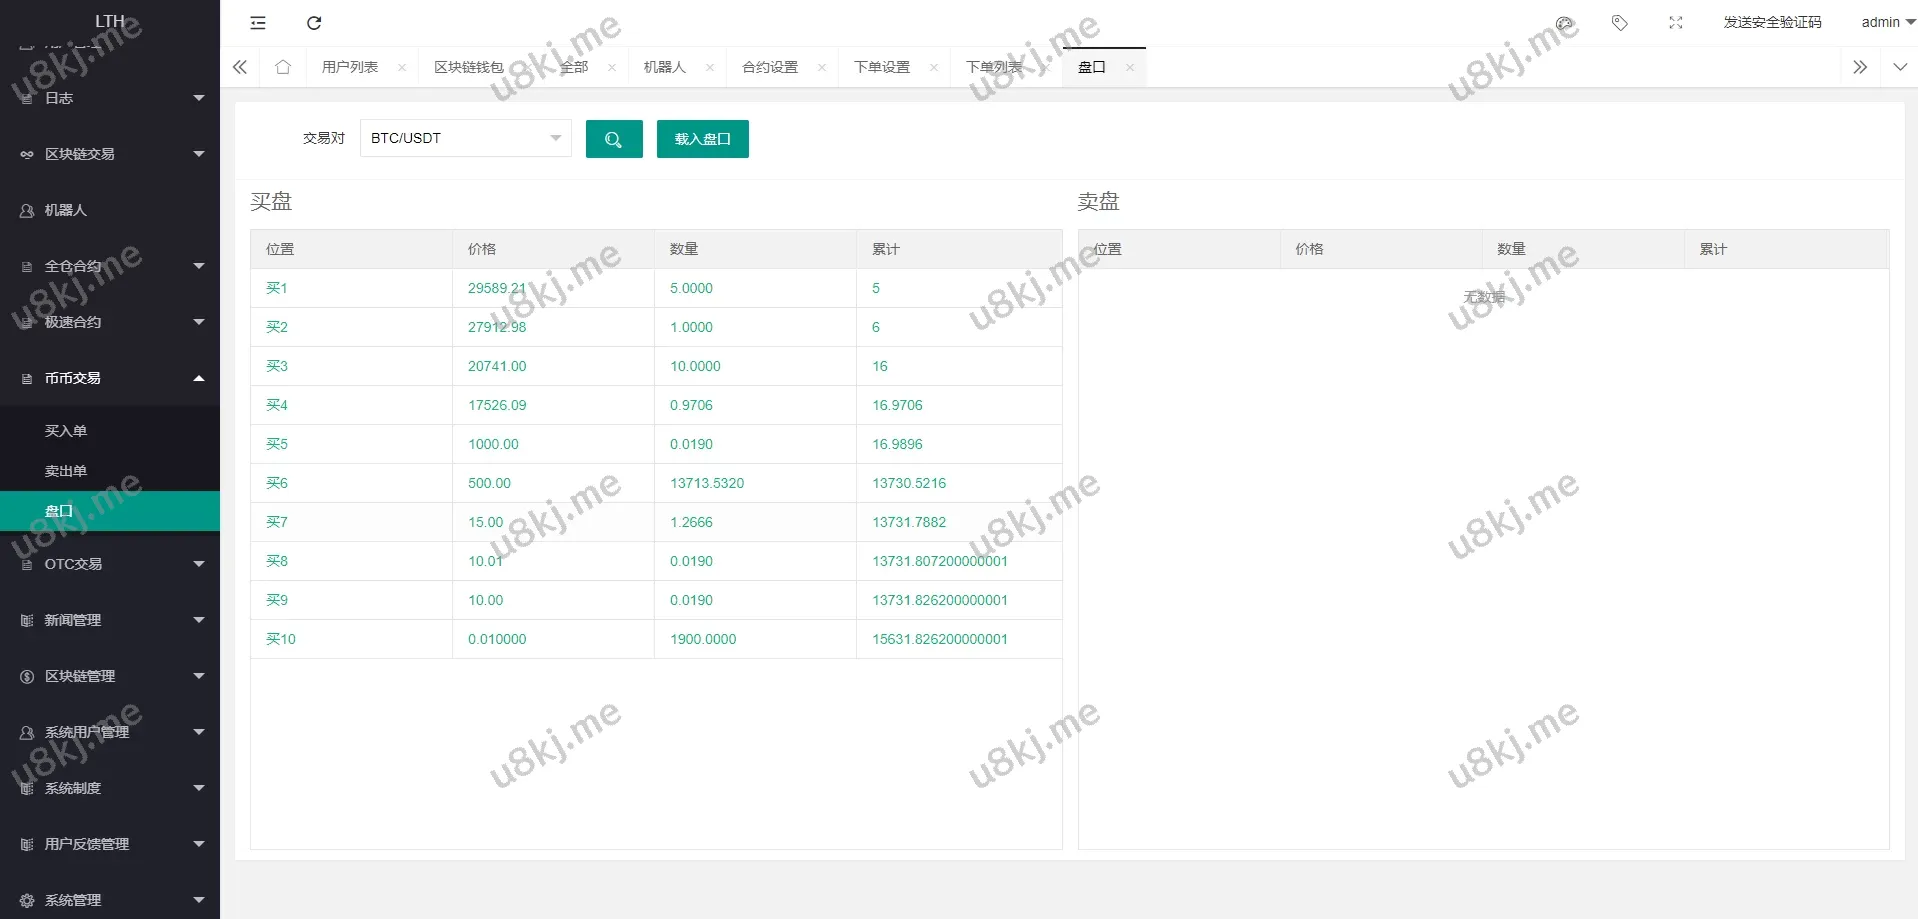Toggle fullscreen mode icon
Image resolution: width=1918 pixels, height=919 pixels.
(1676, 23)
